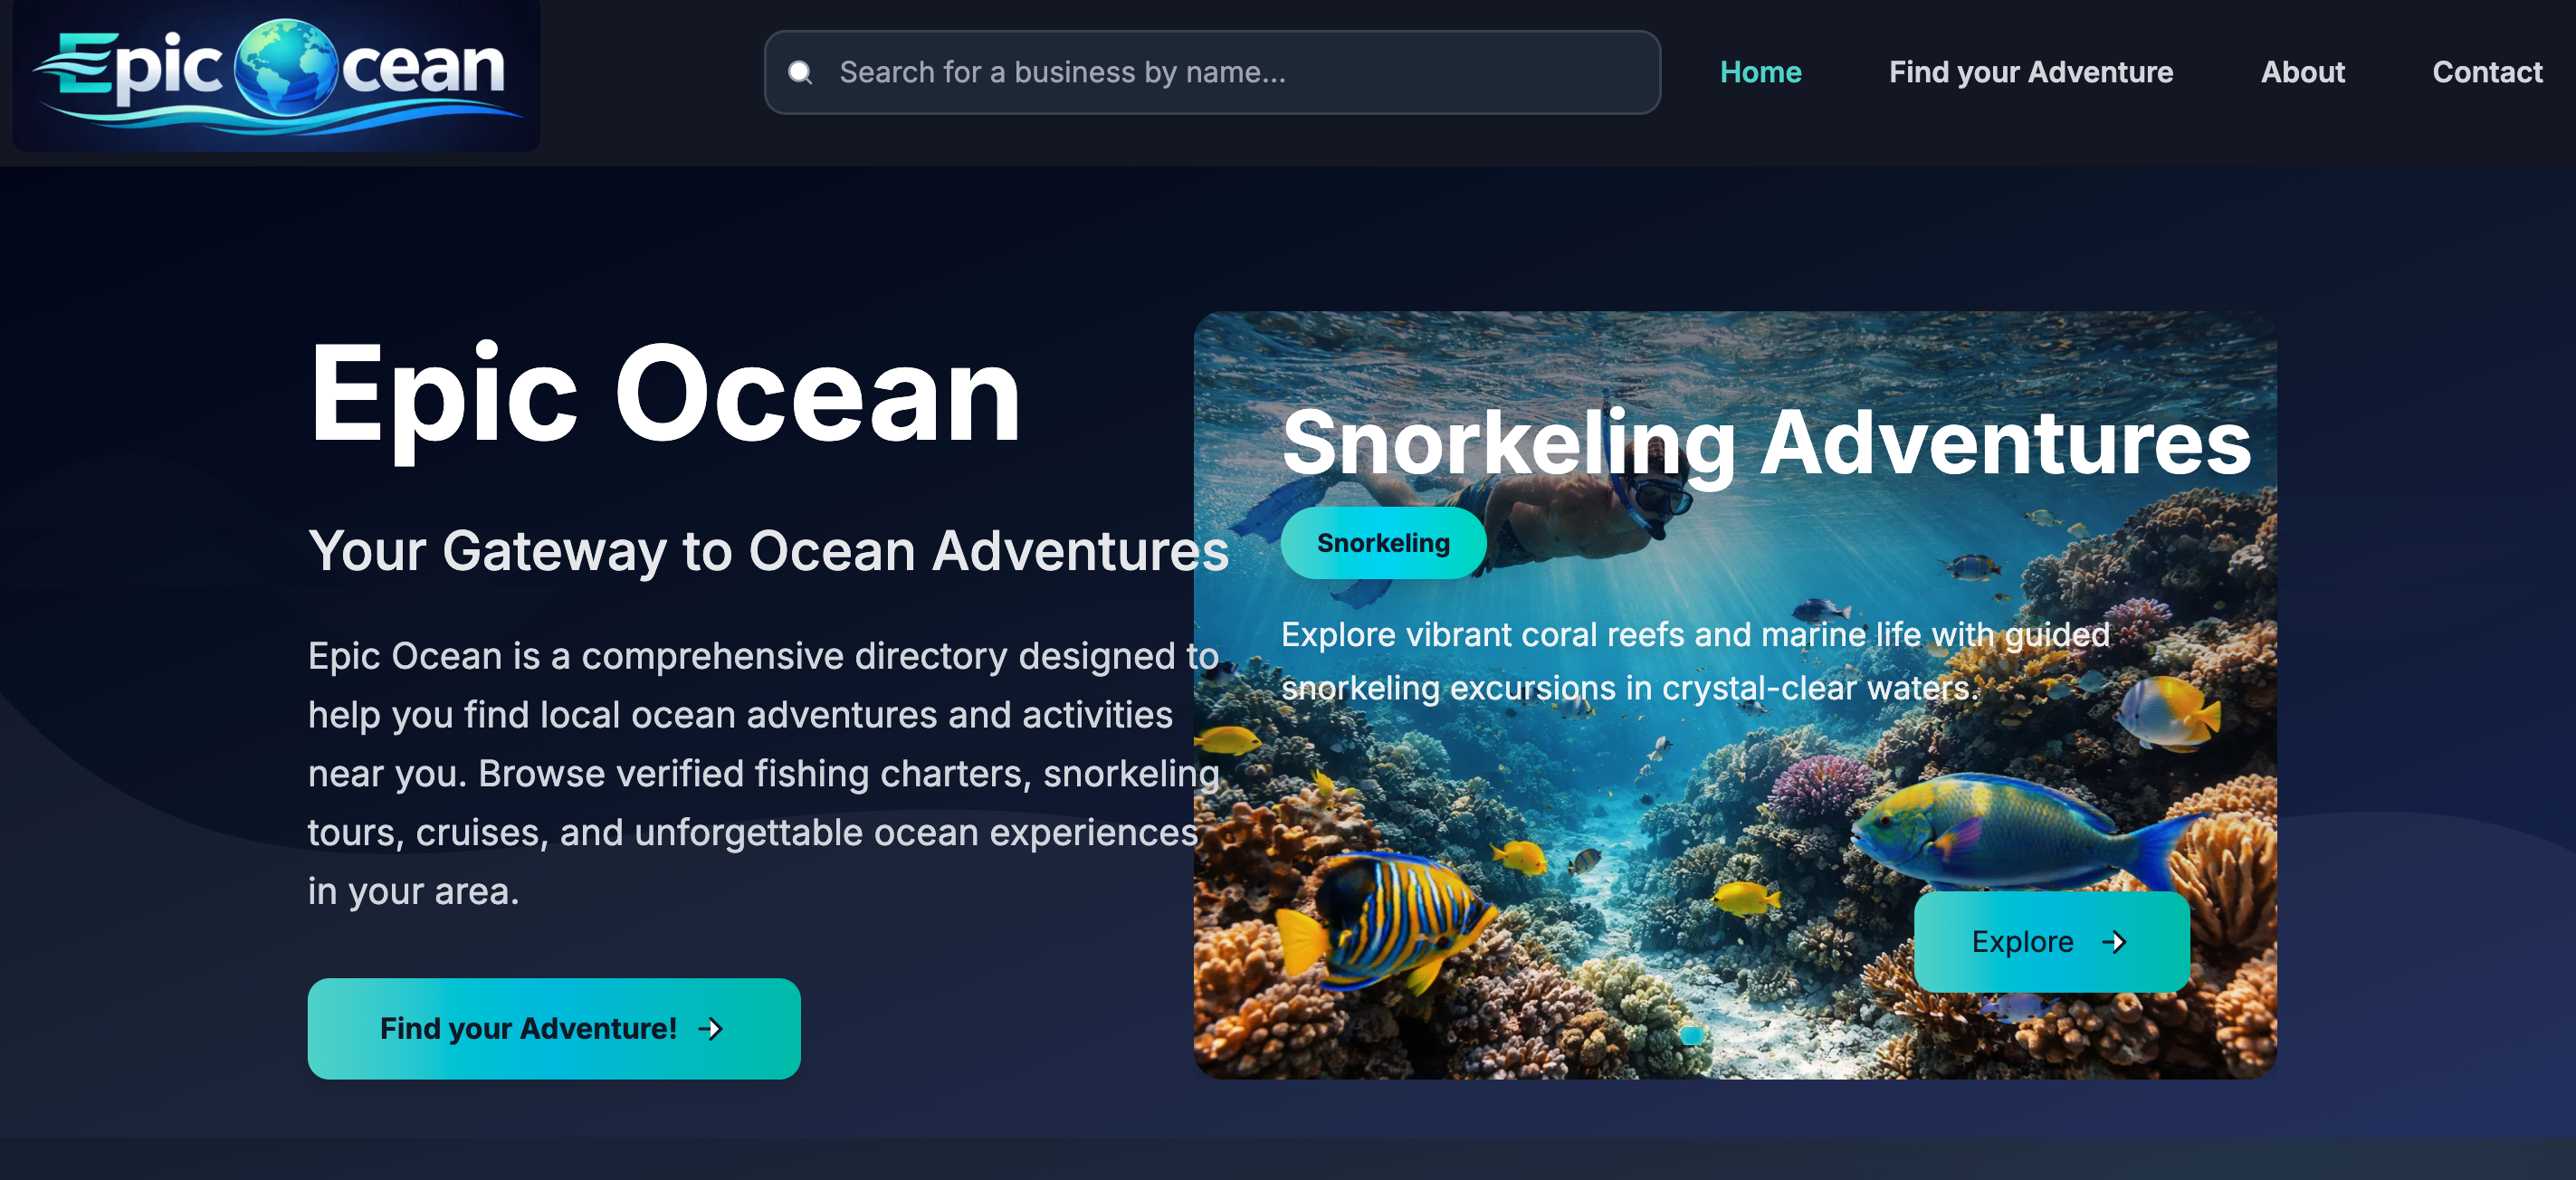Click the Find your Adventure! hero button
Screen dimensions: 2576x1180
click(x=554, y=1028)
